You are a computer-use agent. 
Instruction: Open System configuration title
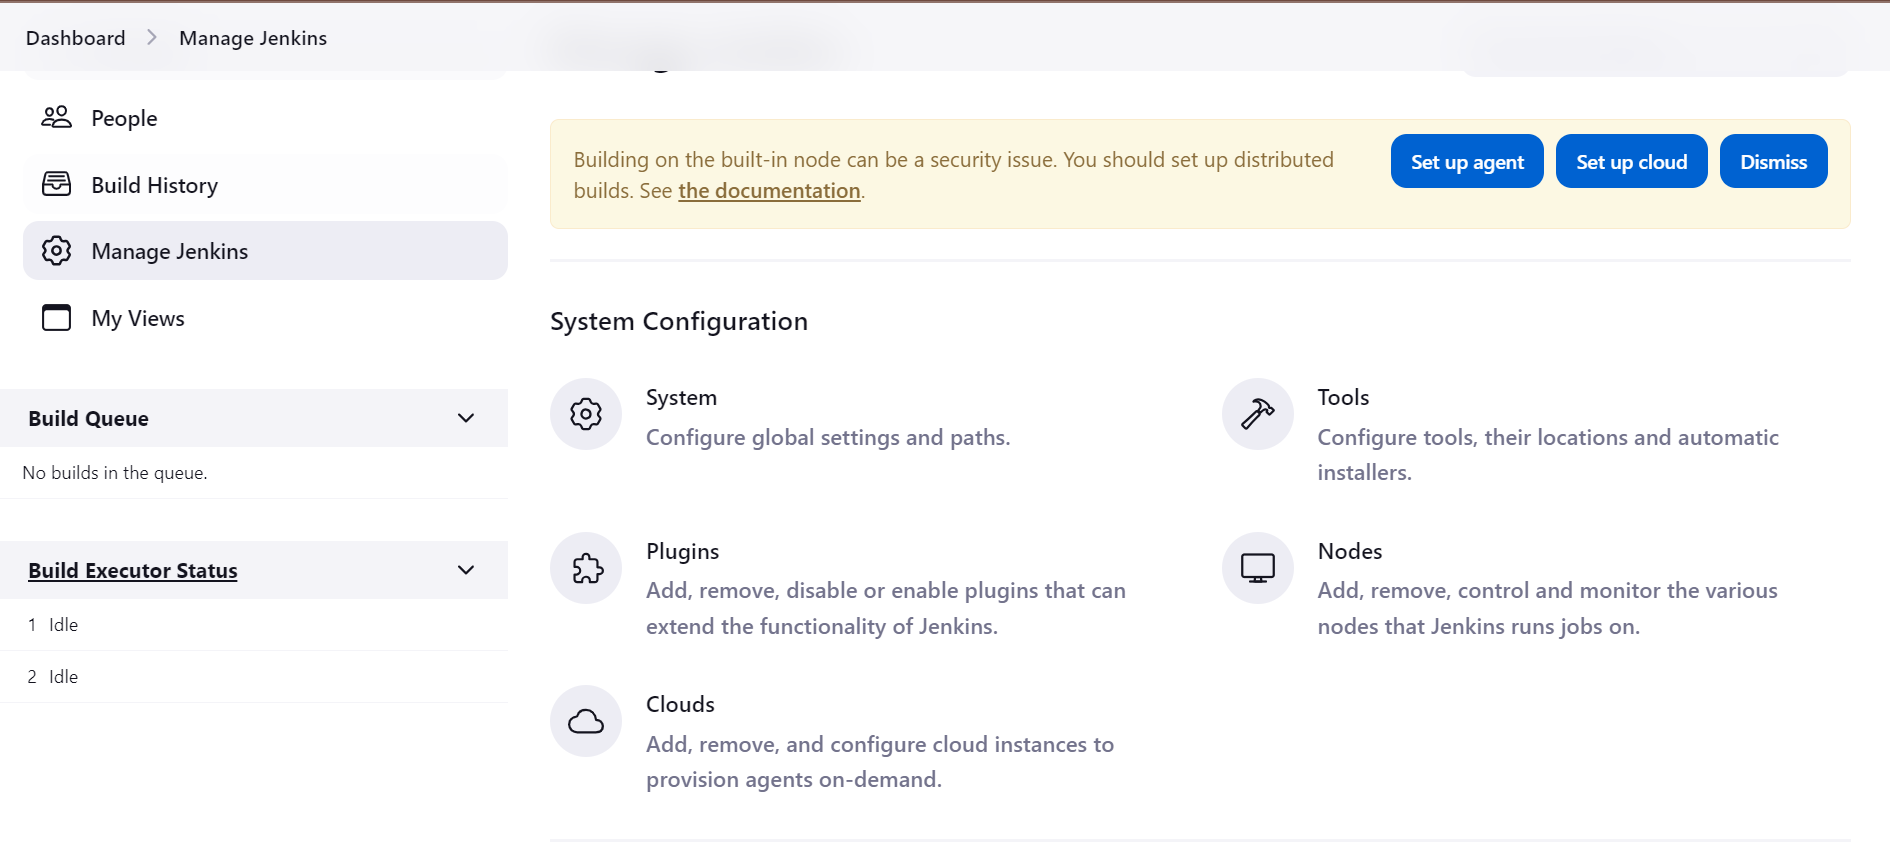(x=681, y=397)
